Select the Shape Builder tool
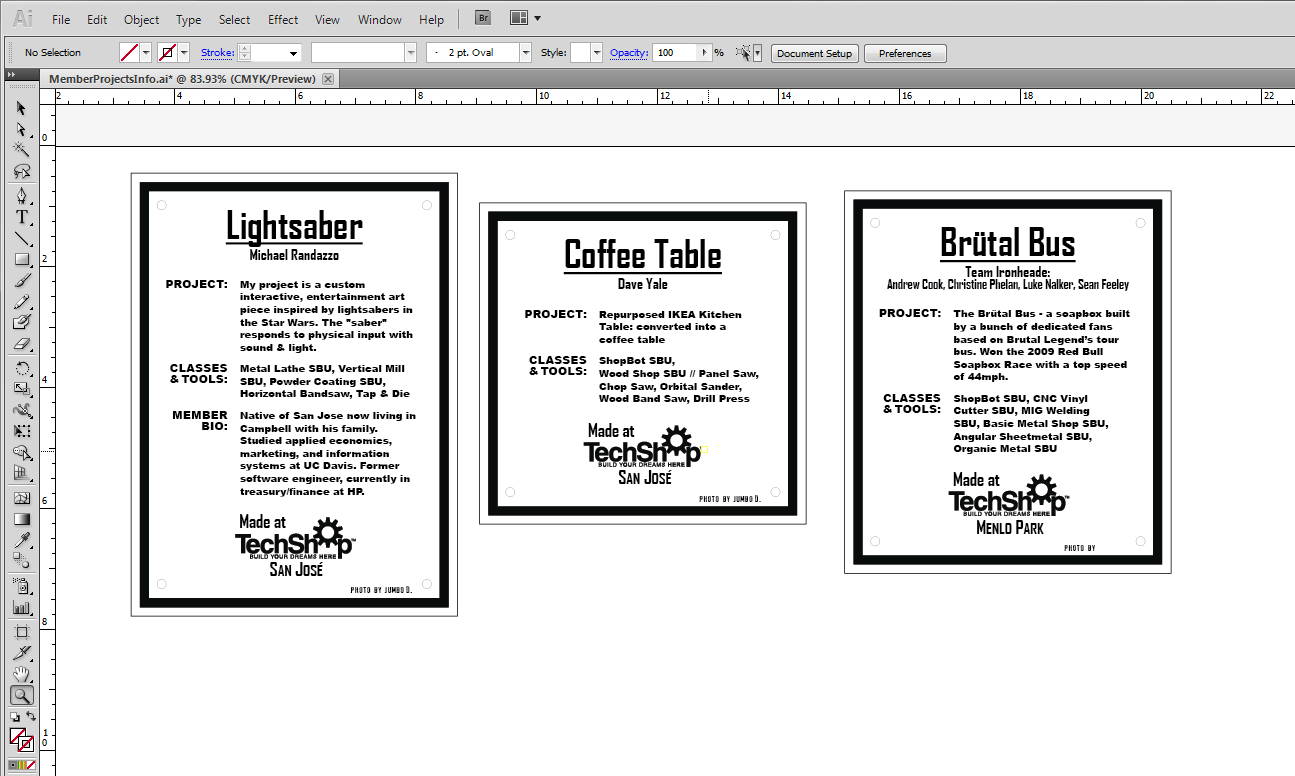Image resolution: width=1295 pixels, height=776 pixels. click(21, 452)
